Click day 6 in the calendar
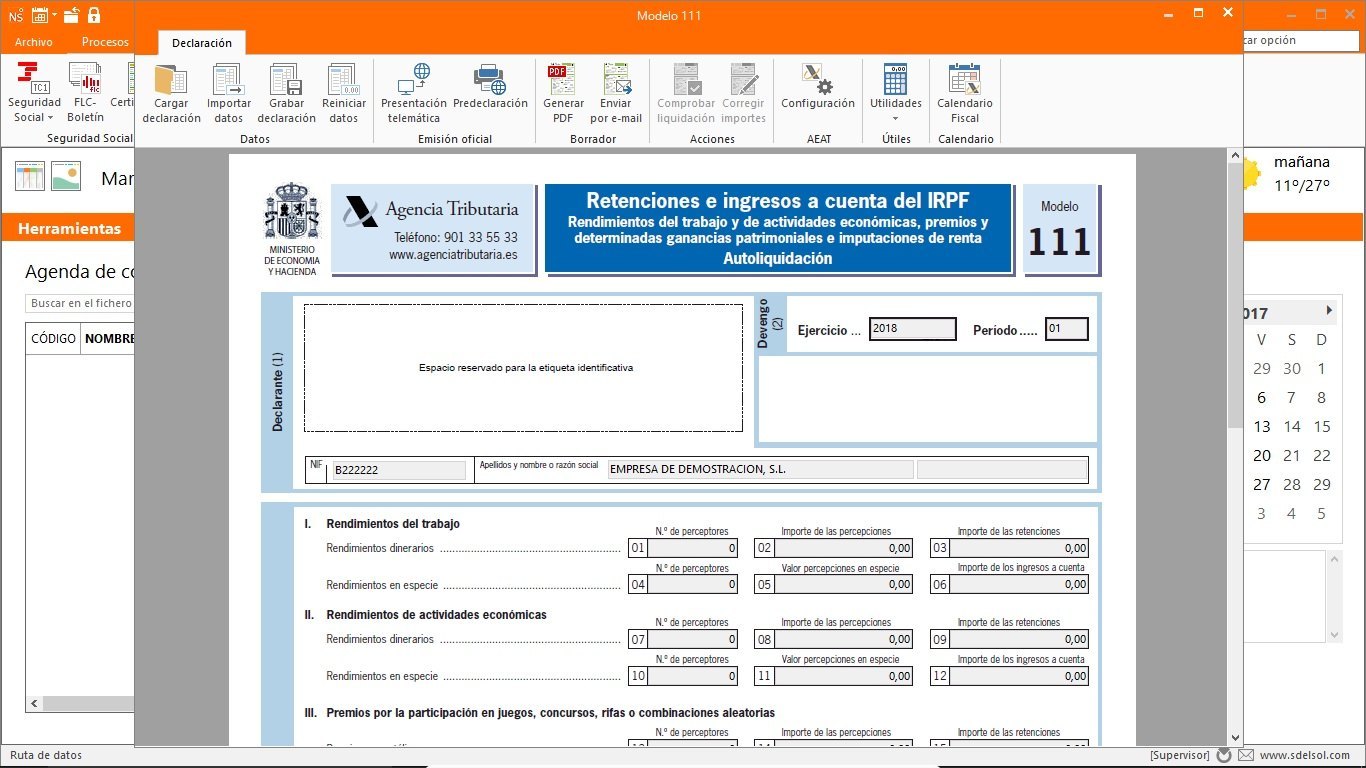Image resolution: width=1366 pixels, height=768 pixels. click(1262, 398)
